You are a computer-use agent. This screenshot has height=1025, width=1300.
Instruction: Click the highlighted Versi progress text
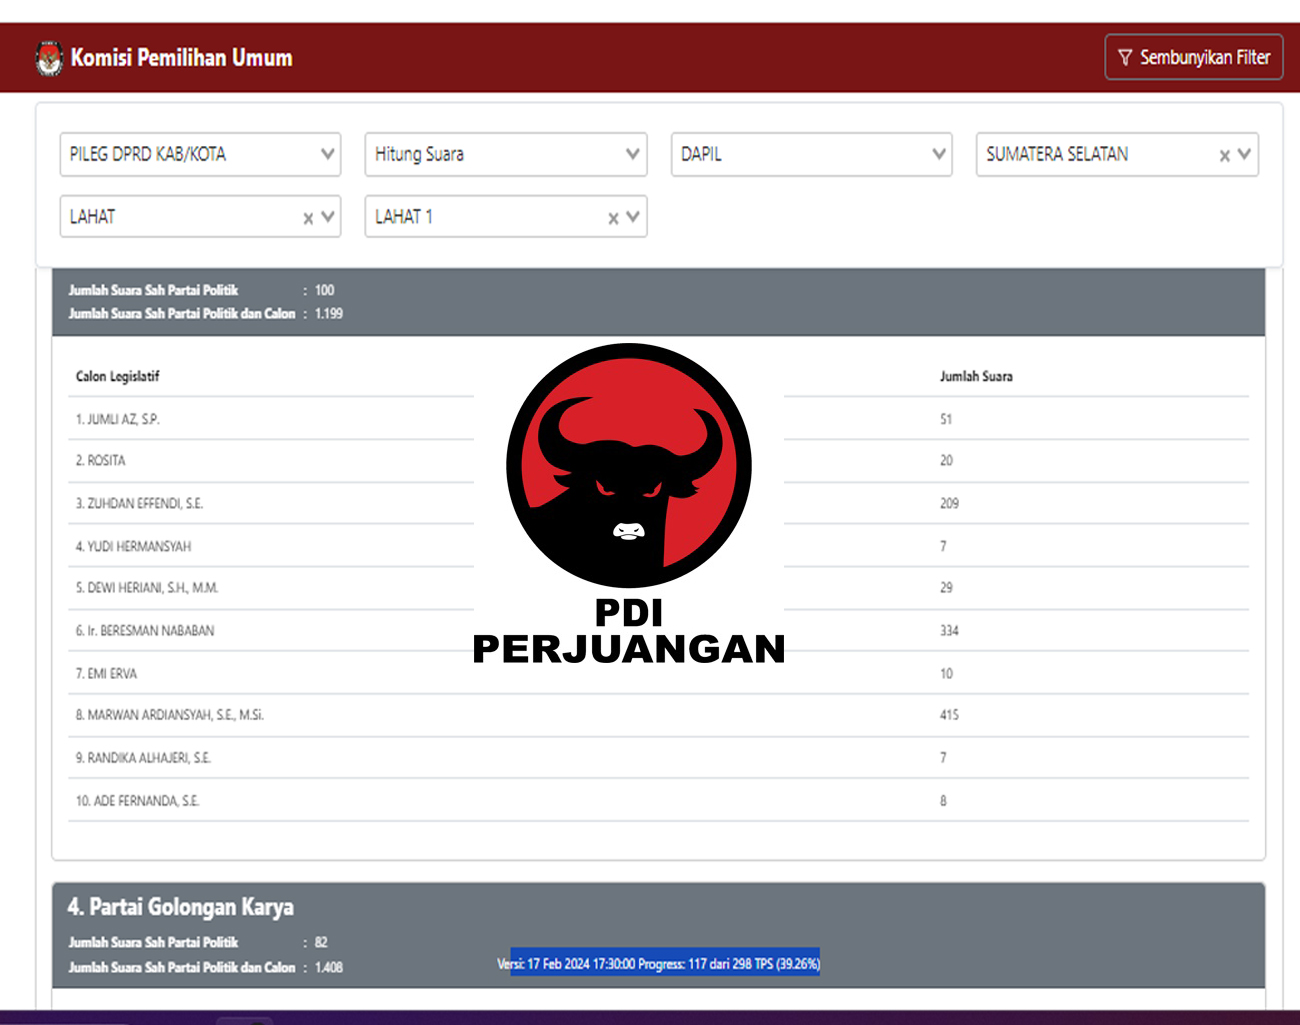(665, 964)
